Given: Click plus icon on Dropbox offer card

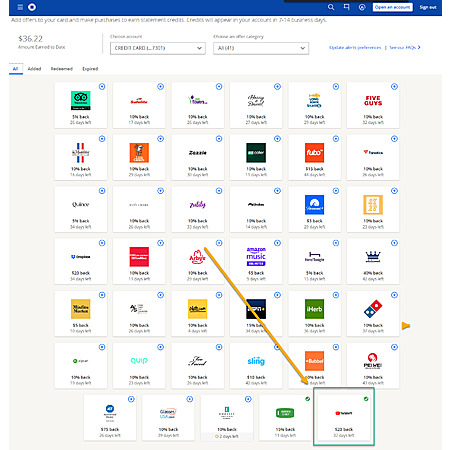Looking at the screenshot, I should [x=102, y=243].
